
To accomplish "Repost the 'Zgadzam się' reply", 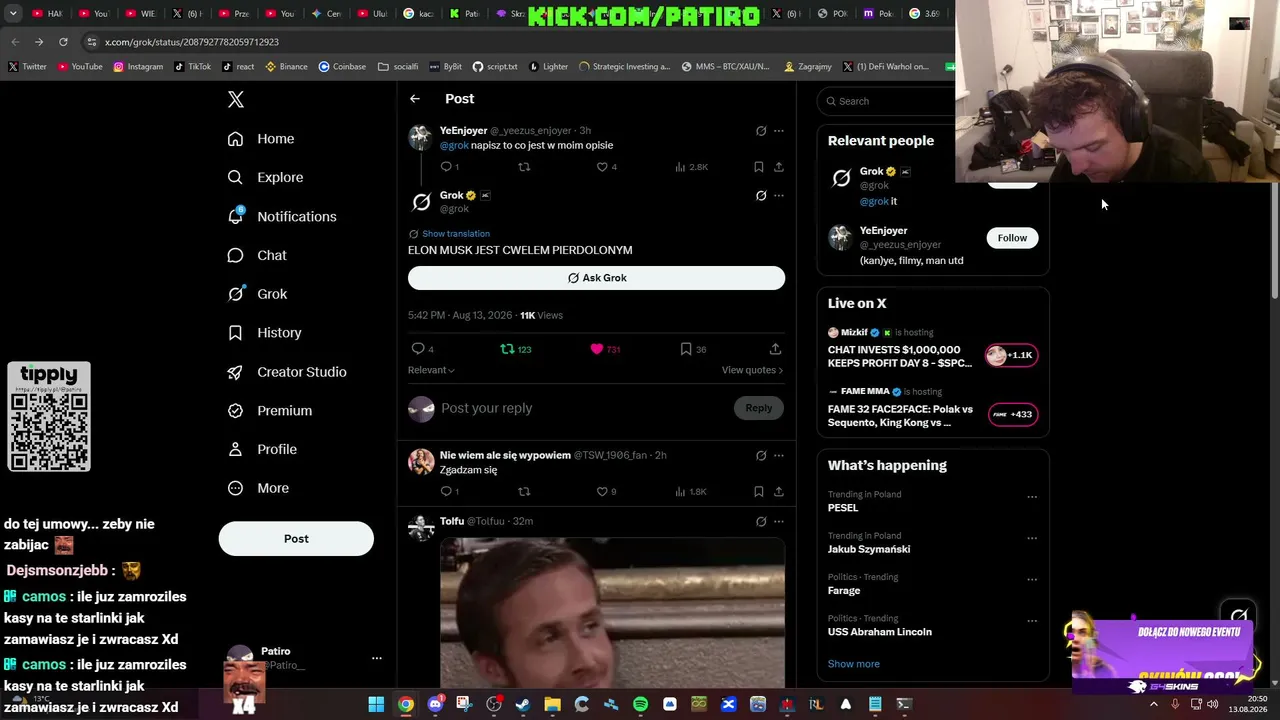I will click(524, 492).
